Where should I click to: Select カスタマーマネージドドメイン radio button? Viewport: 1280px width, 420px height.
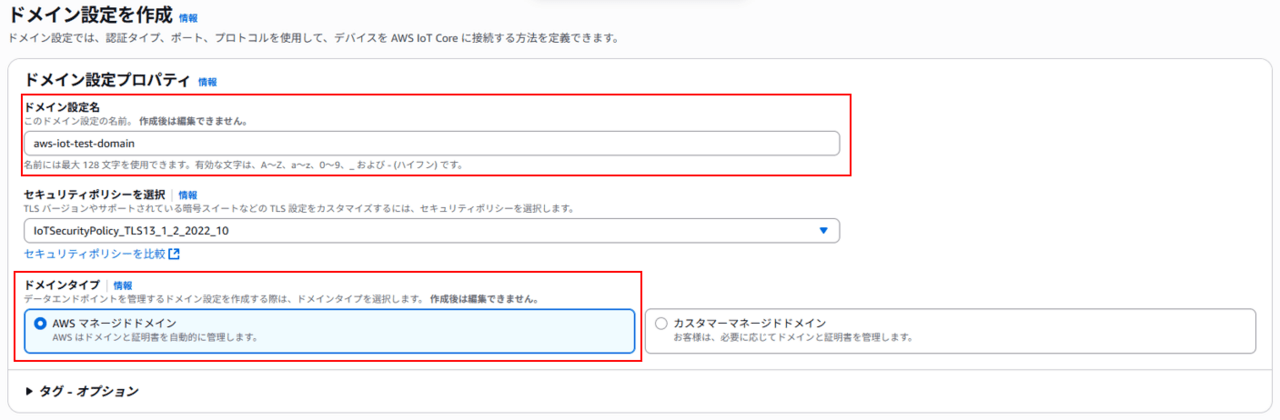(661, 323)
